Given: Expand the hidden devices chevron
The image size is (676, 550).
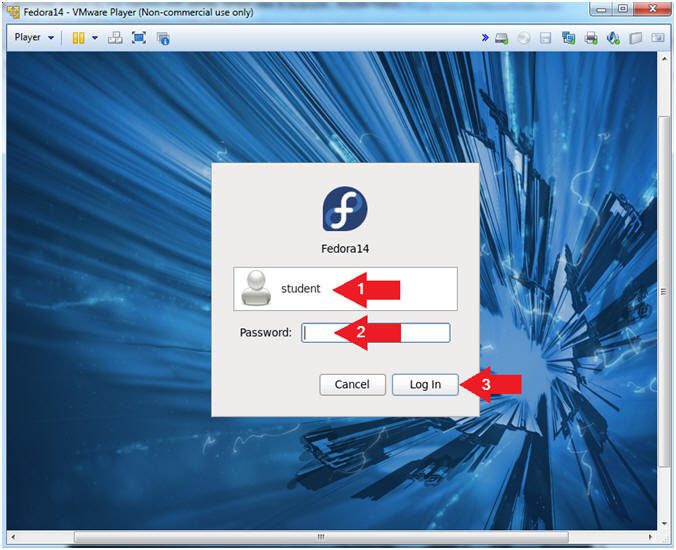Looking at the screenshot, I should (x=485, y=38).
